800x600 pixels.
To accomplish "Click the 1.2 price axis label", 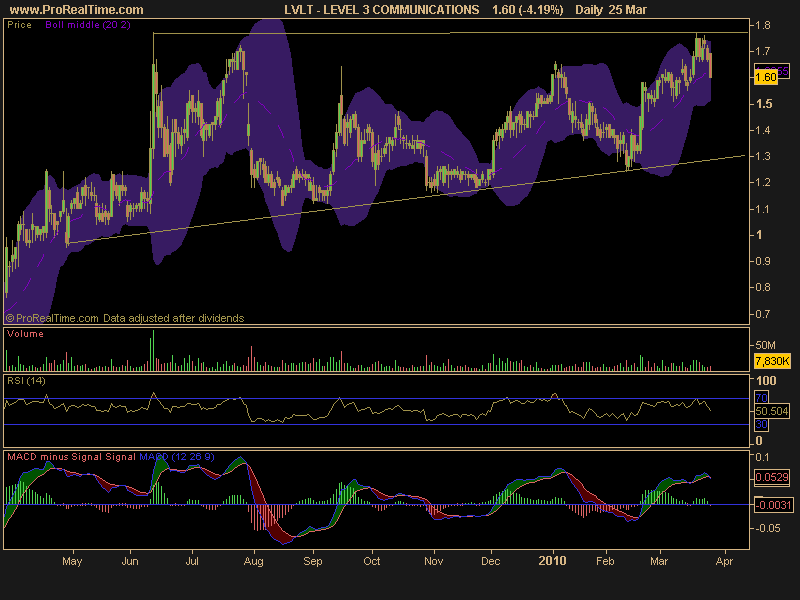I will (763, 182).
